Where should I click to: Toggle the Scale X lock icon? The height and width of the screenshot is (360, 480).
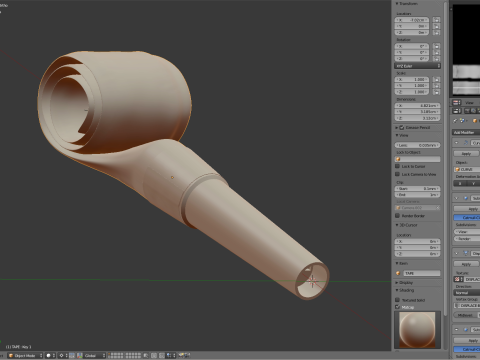[436, 79]
